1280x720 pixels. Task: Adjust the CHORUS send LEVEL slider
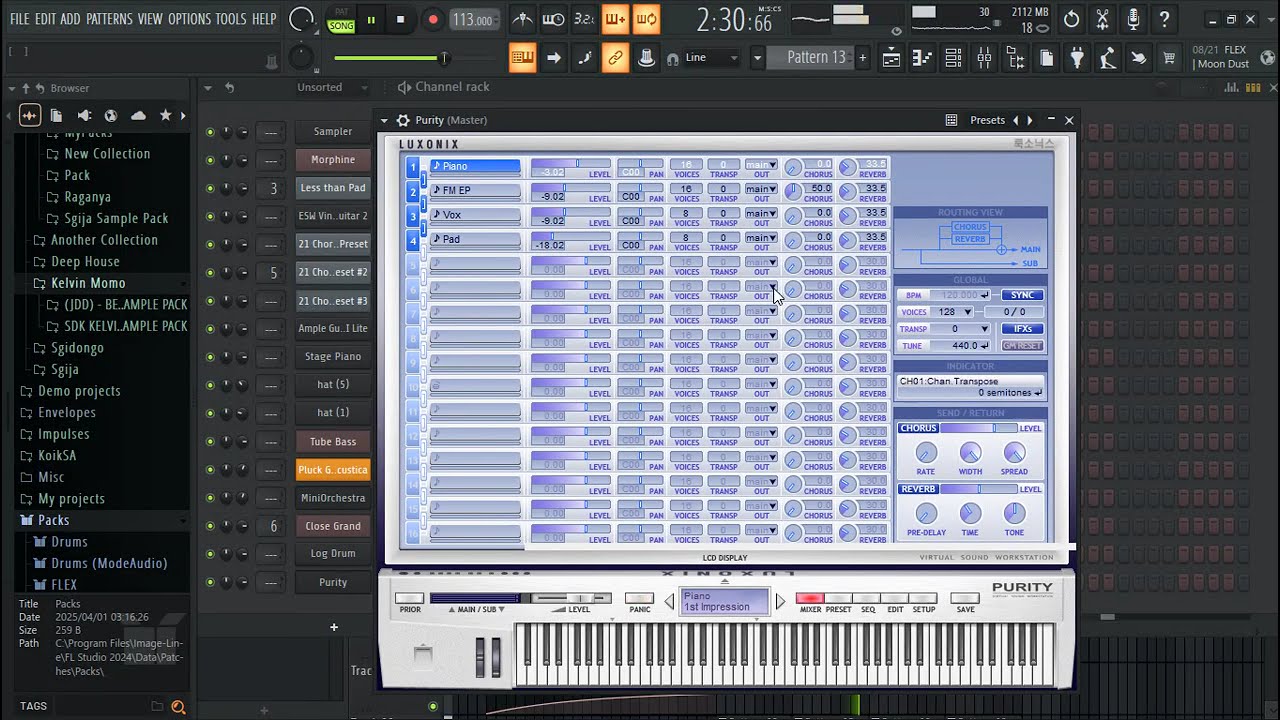tap(978, 428)
